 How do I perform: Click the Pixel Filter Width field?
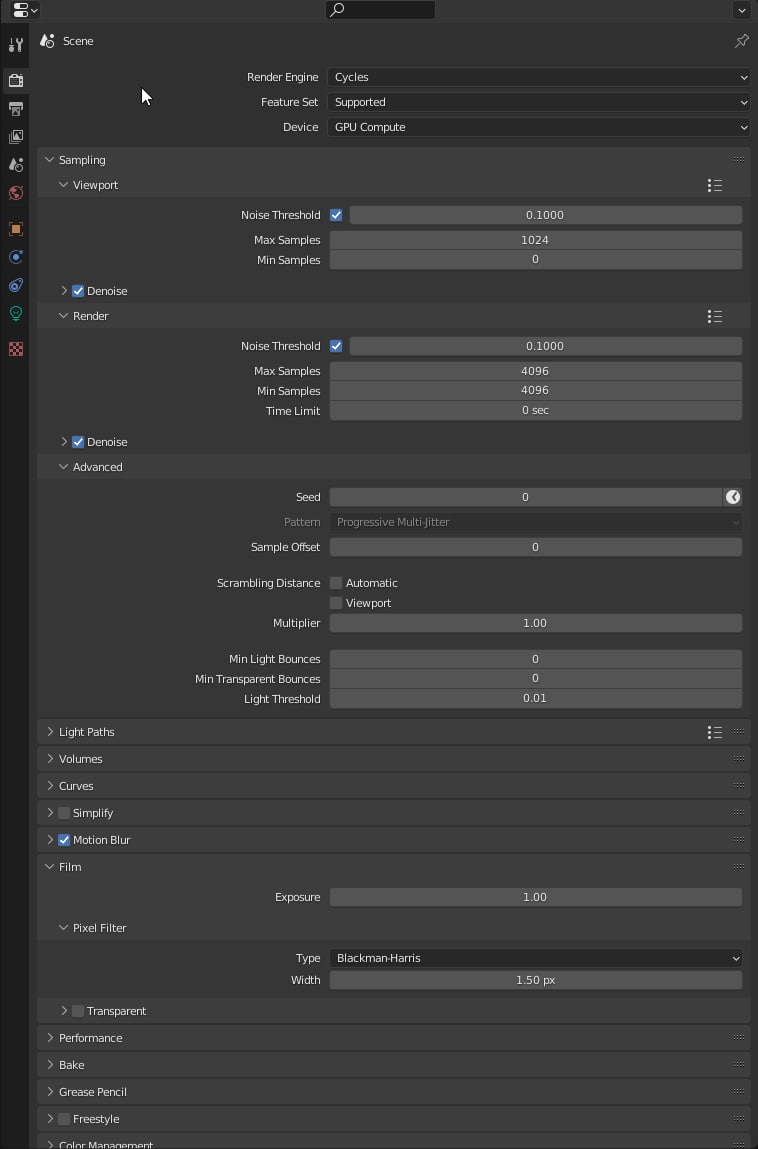pyautogui.click(x=535, y=980)
